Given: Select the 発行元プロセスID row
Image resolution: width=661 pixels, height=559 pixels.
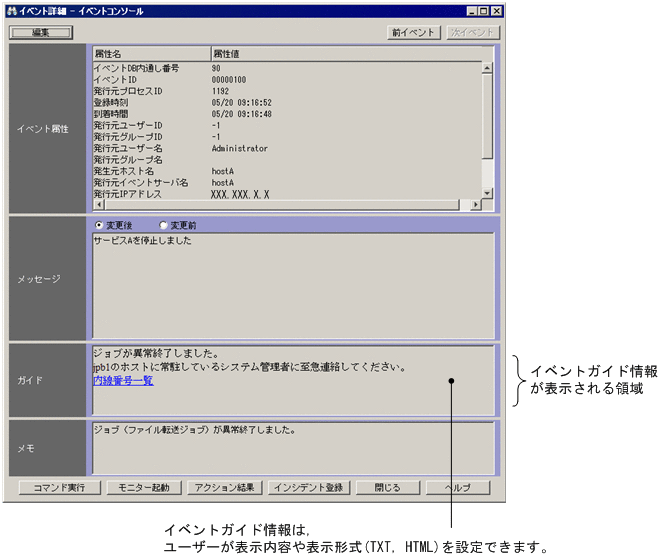Looking at the screenshot, I should (x=287, y=91).
